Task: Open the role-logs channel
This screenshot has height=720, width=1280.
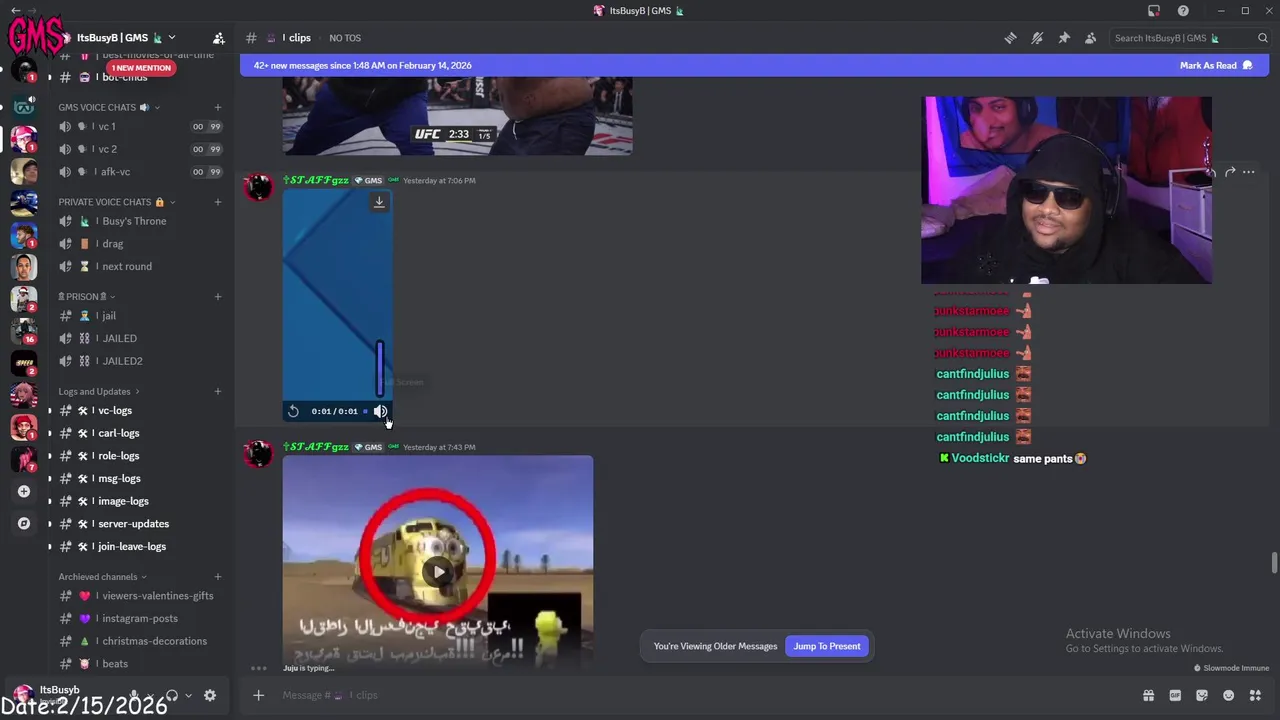Action: [138, 456]
